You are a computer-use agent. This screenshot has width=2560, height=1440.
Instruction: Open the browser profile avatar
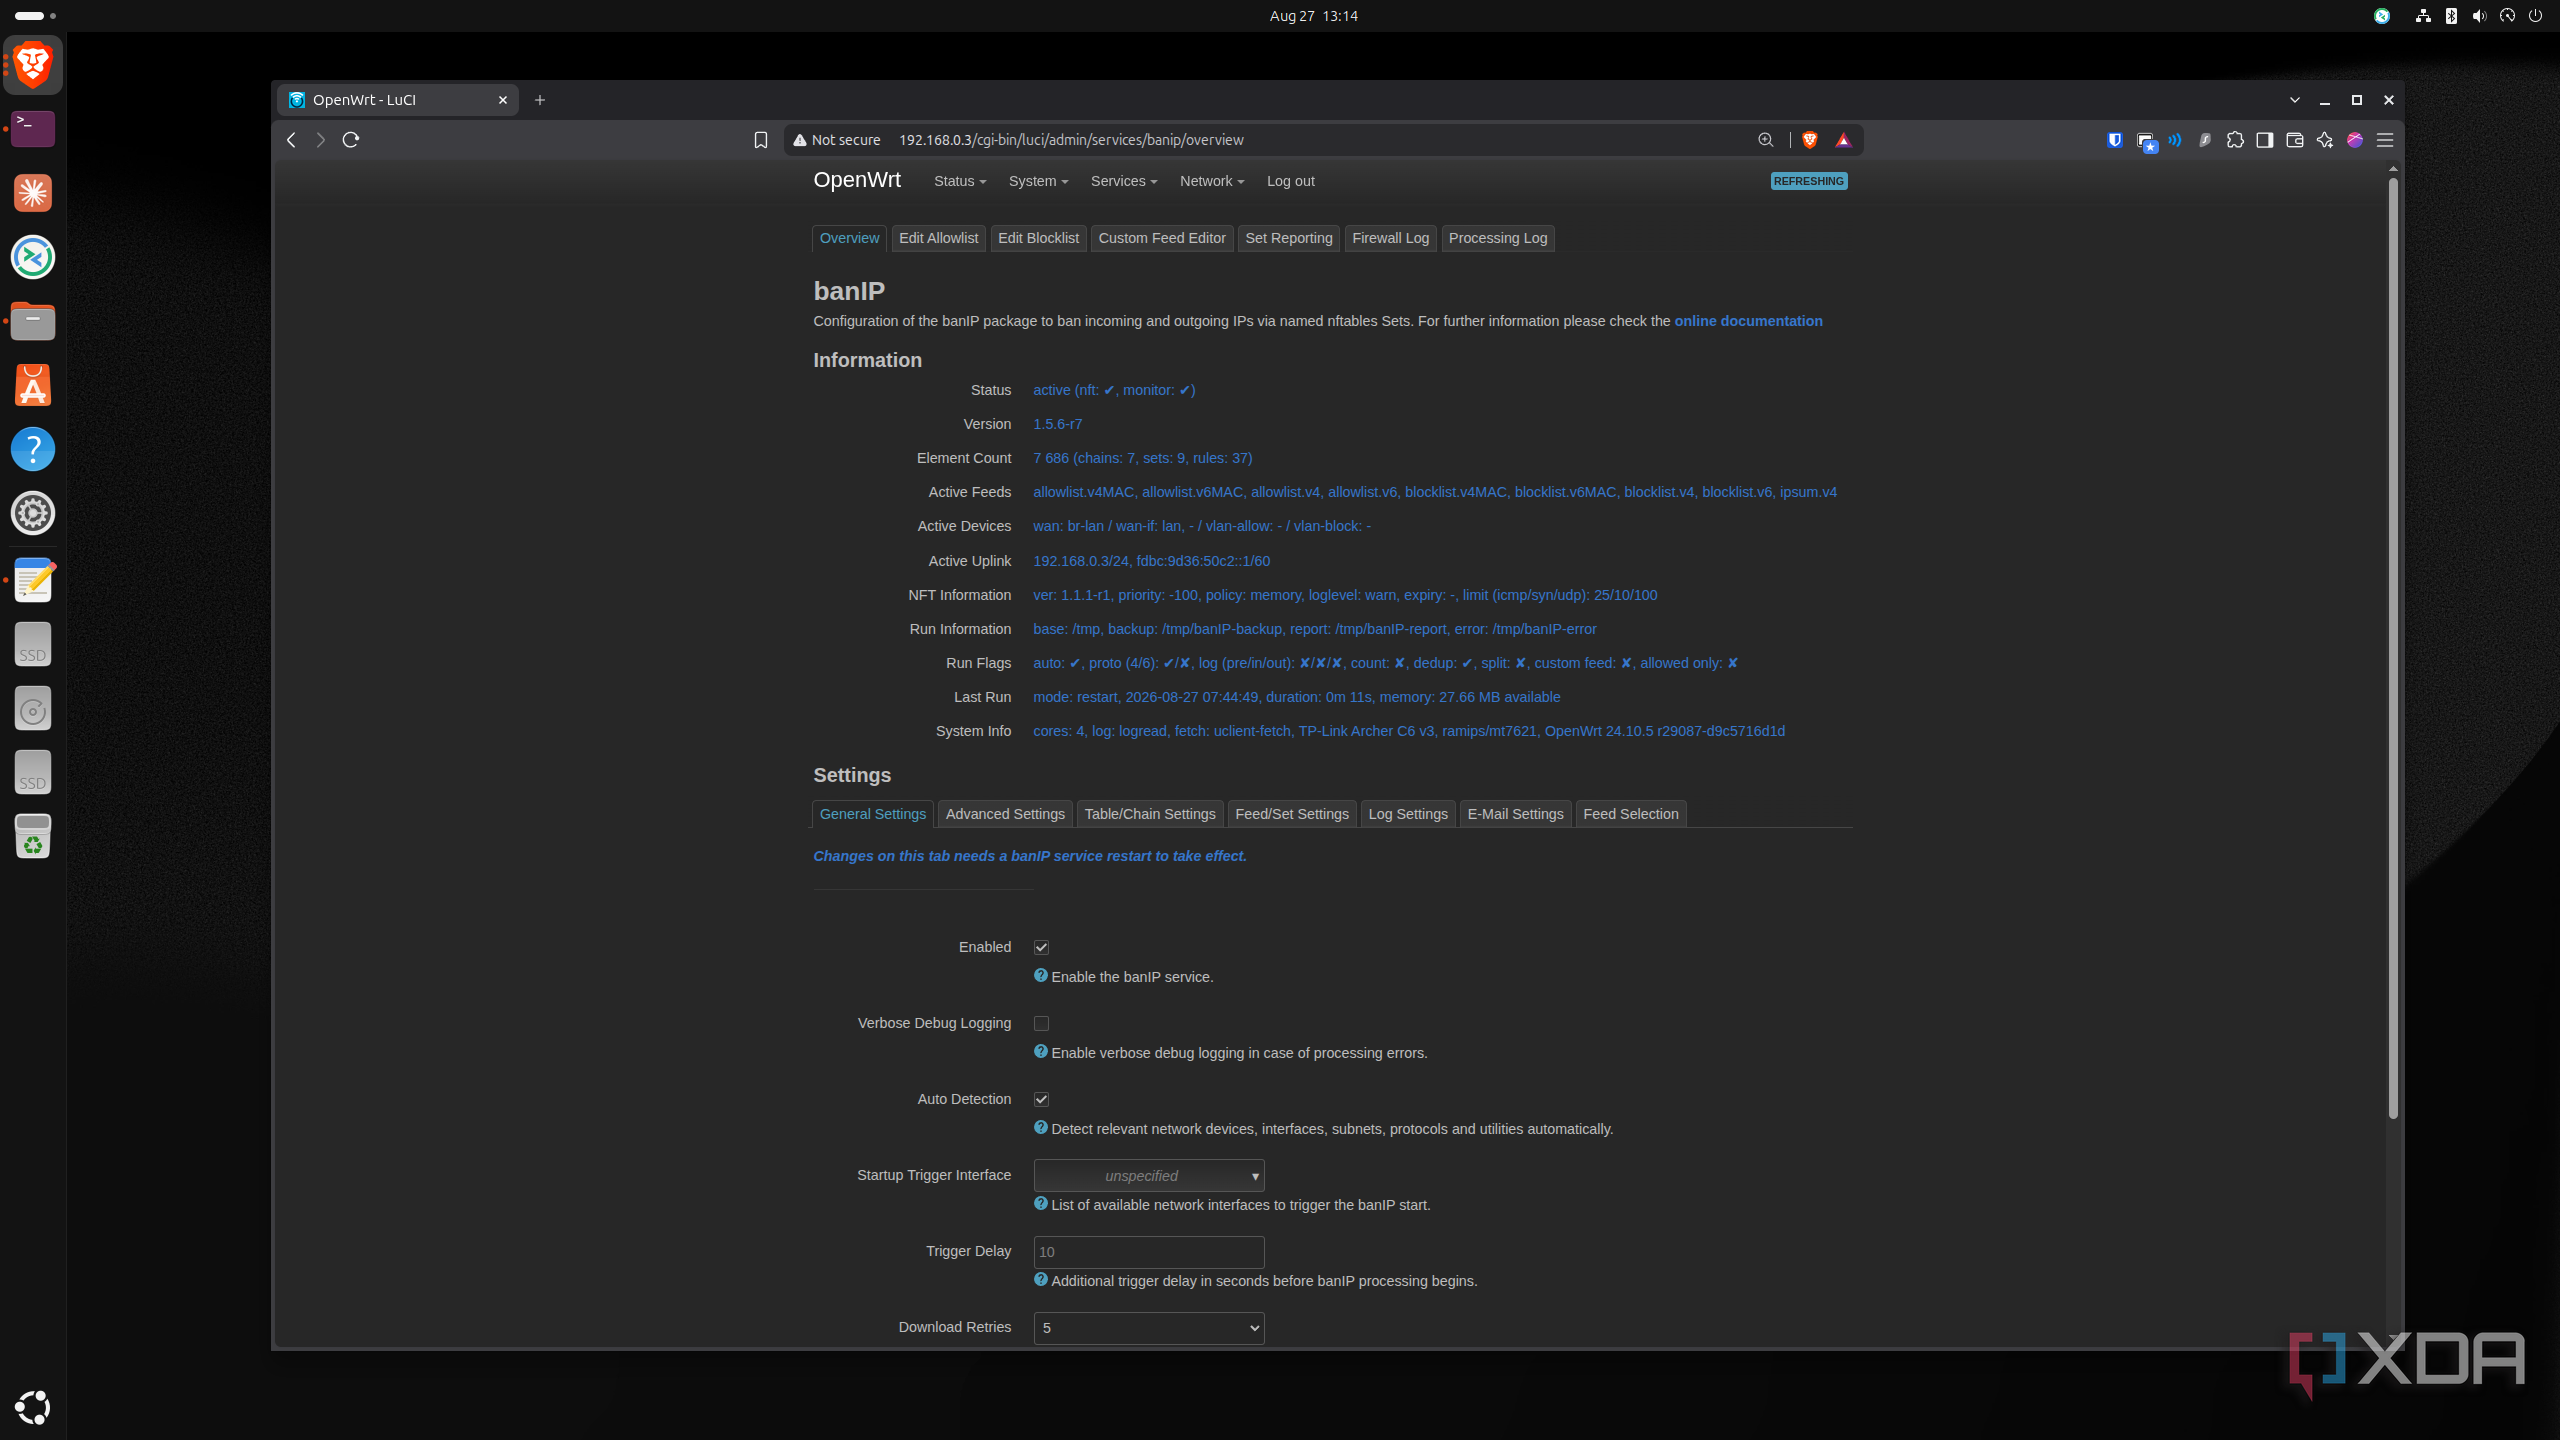click(2355, 140)
